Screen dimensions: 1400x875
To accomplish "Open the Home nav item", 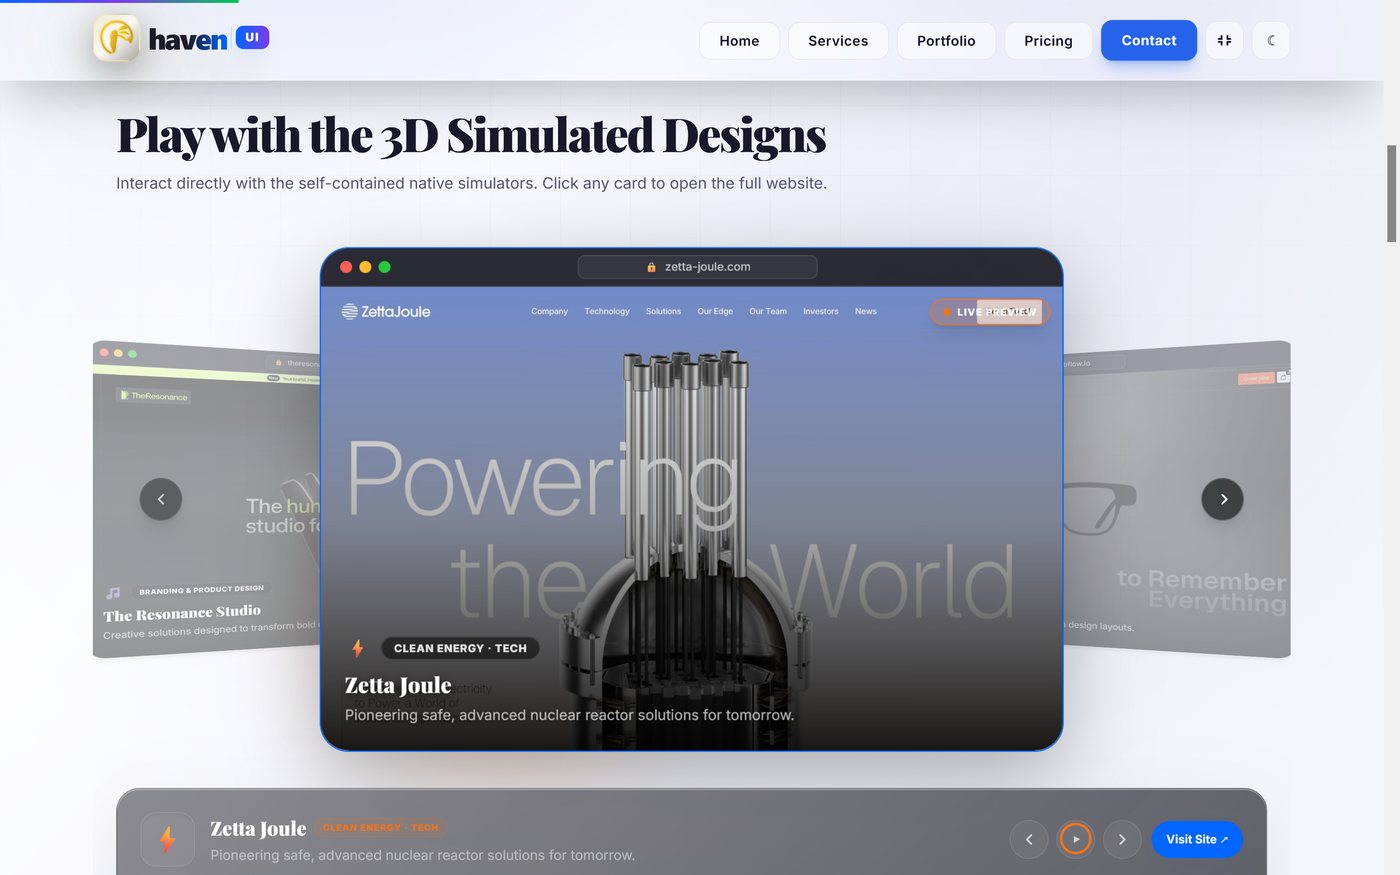I will click(x=739, y=41).
